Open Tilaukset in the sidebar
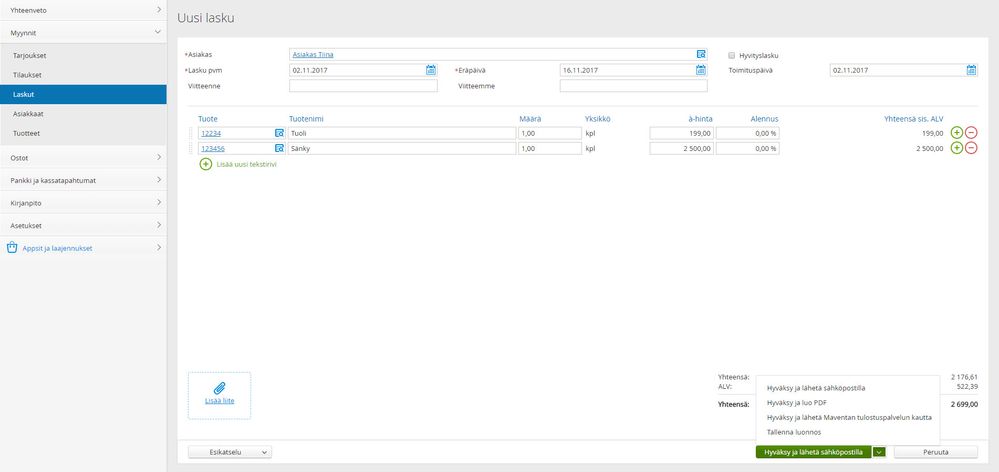The width and height of the screenshot is (999, 472). click(x=83, y=75)
